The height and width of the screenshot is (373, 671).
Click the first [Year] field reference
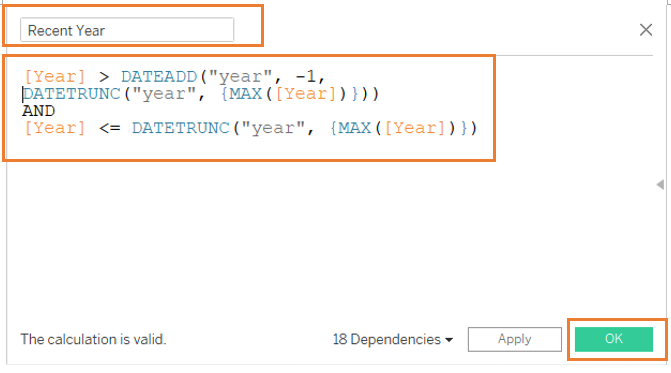[x=55, y=77]
